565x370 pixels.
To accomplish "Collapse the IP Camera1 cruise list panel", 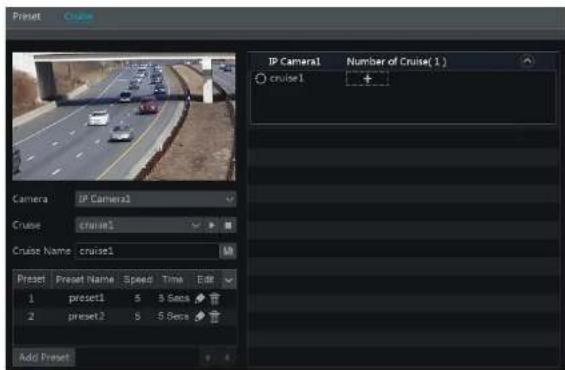I will point(527,61).
